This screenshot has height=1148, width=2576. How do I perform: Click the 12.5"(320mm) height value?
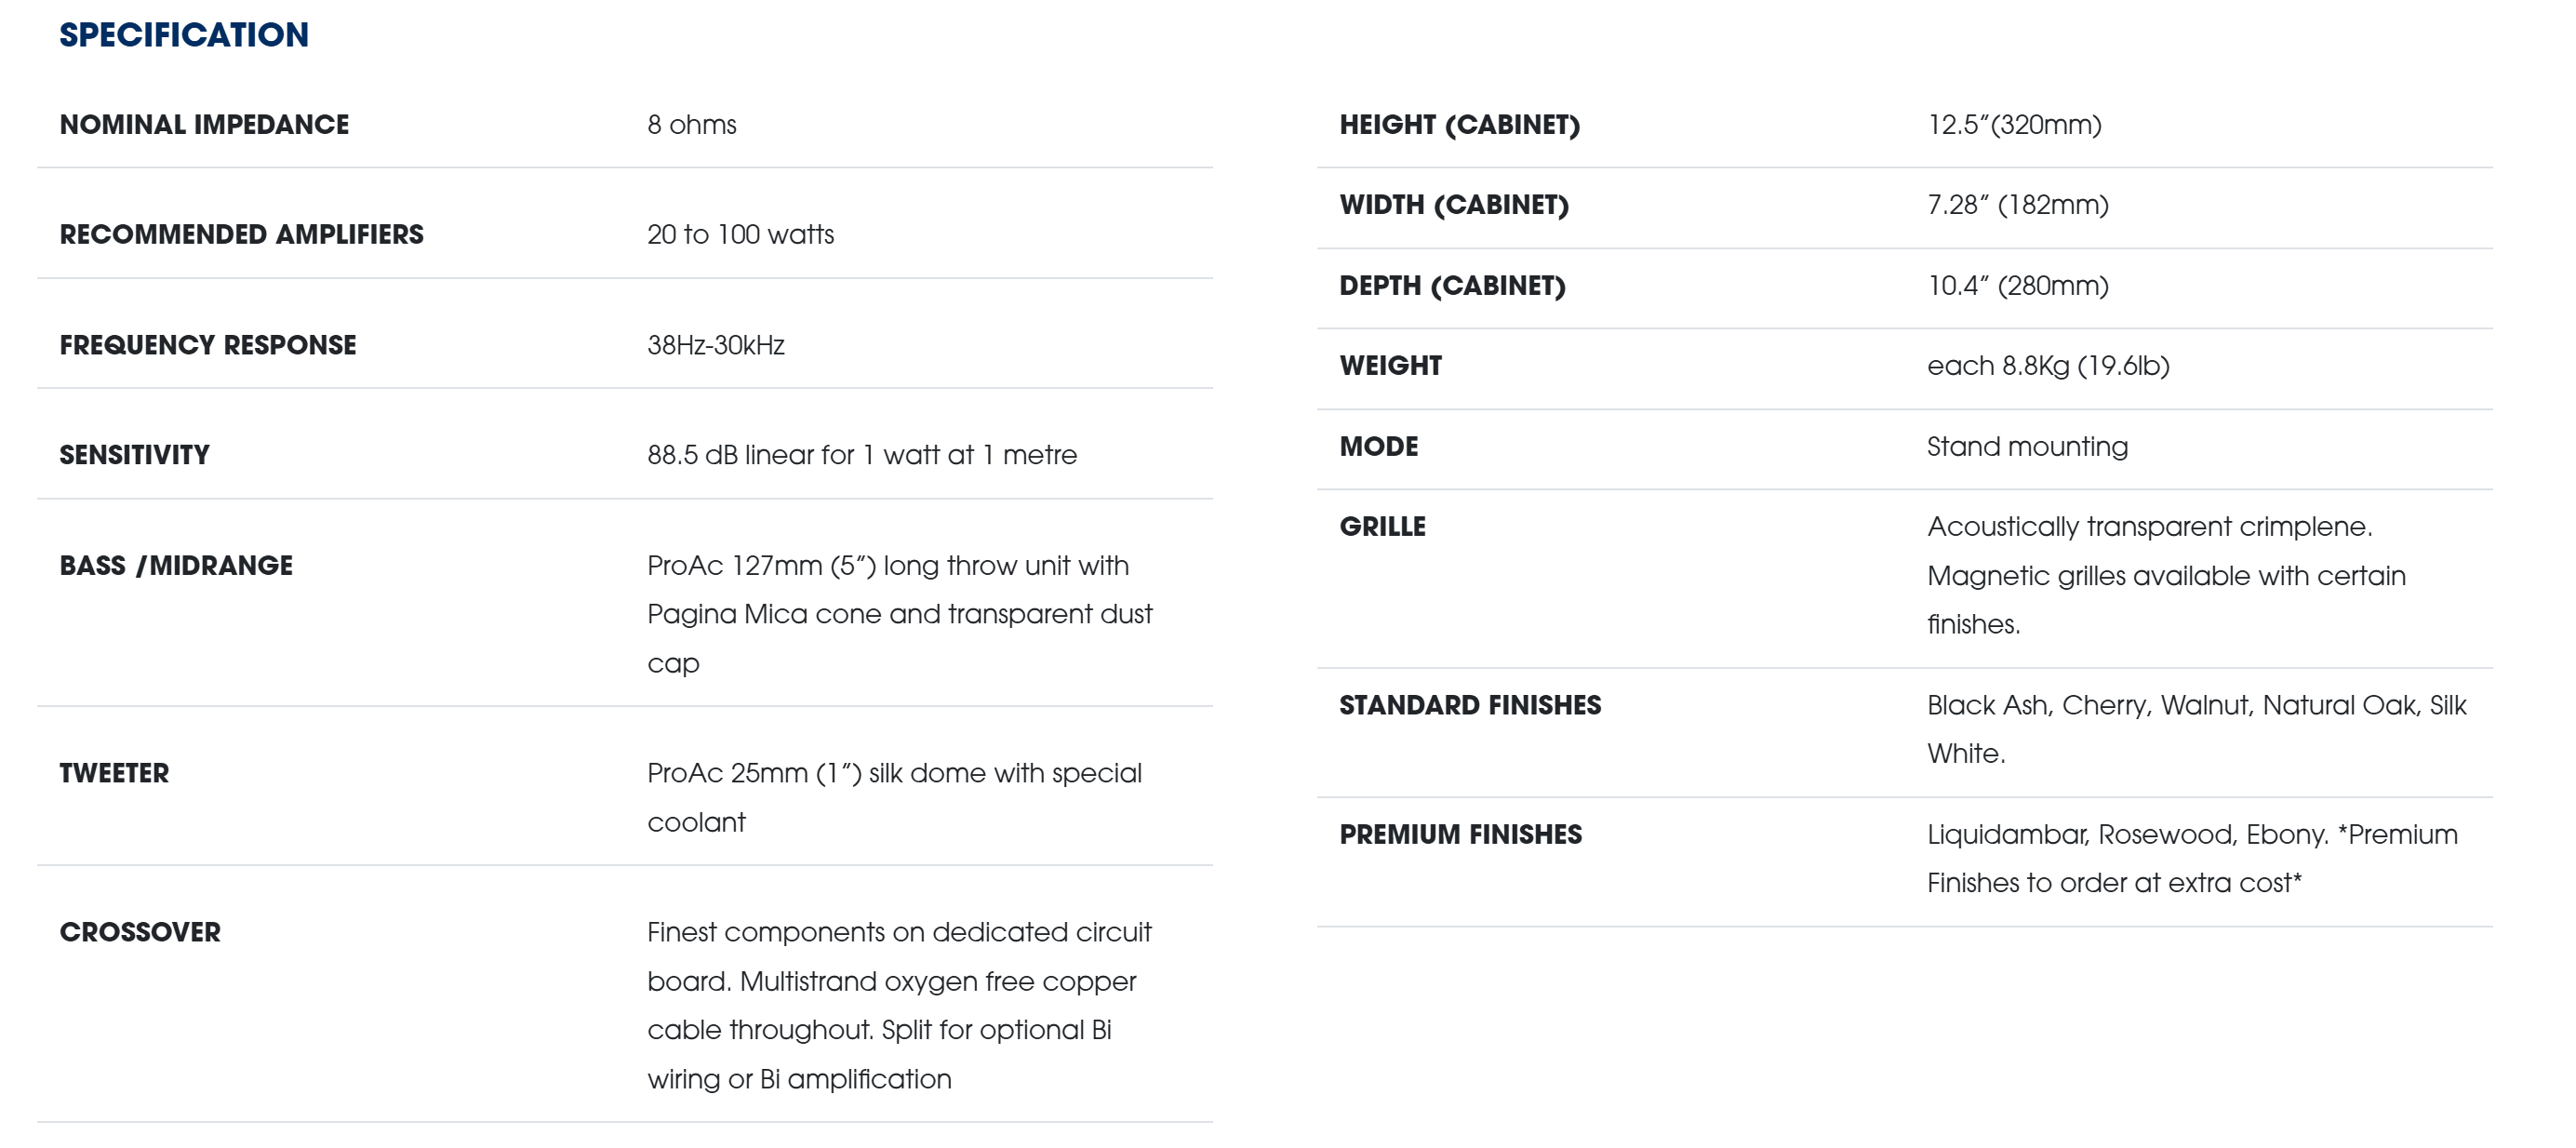point(2014,125)
